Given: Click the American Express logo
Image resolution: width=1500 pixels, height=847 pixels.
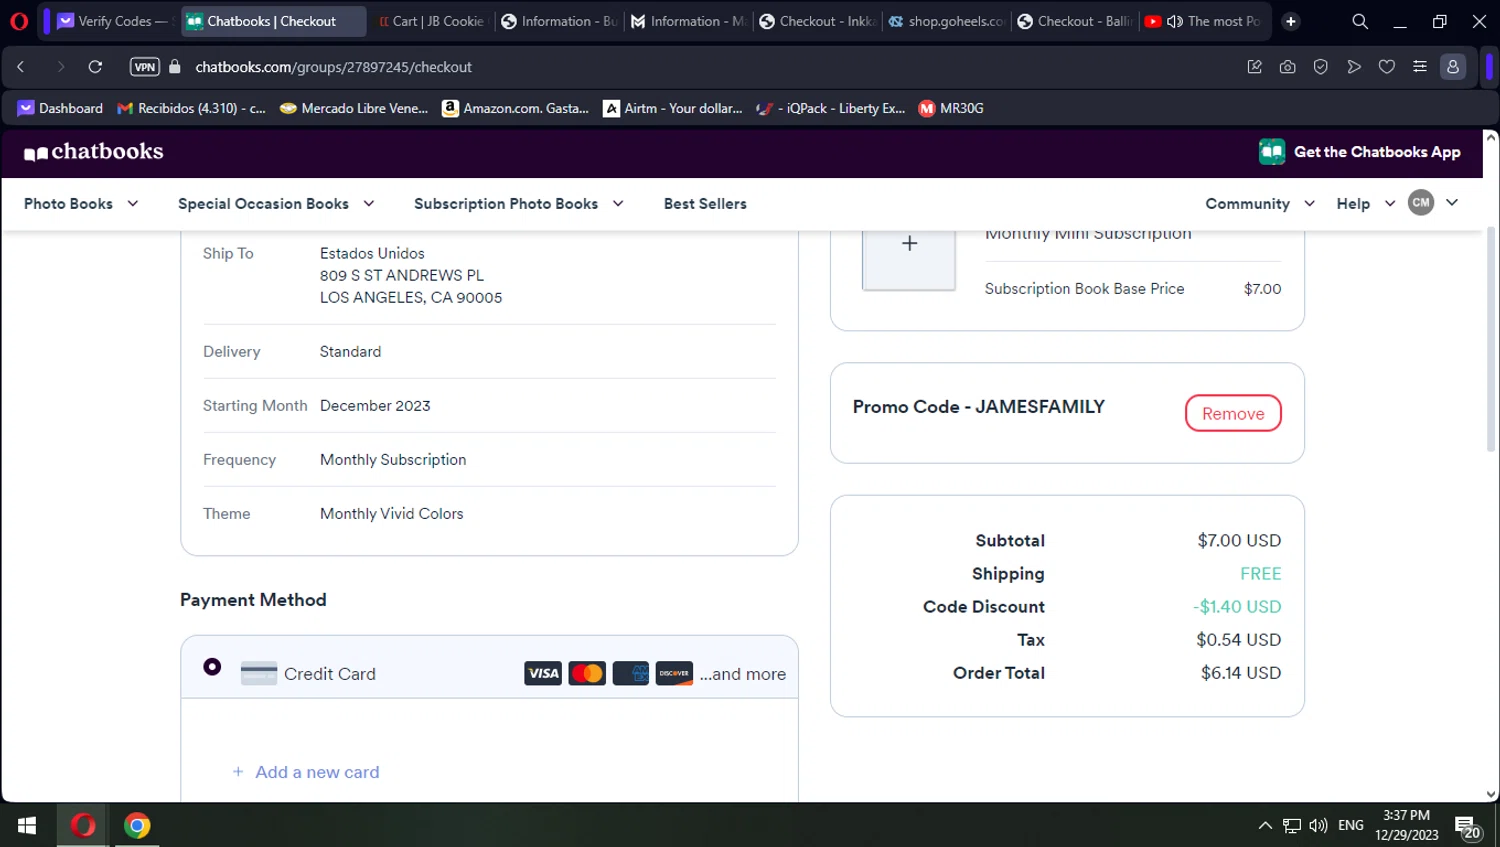Looking at the screenshot, I should (631, 674).
